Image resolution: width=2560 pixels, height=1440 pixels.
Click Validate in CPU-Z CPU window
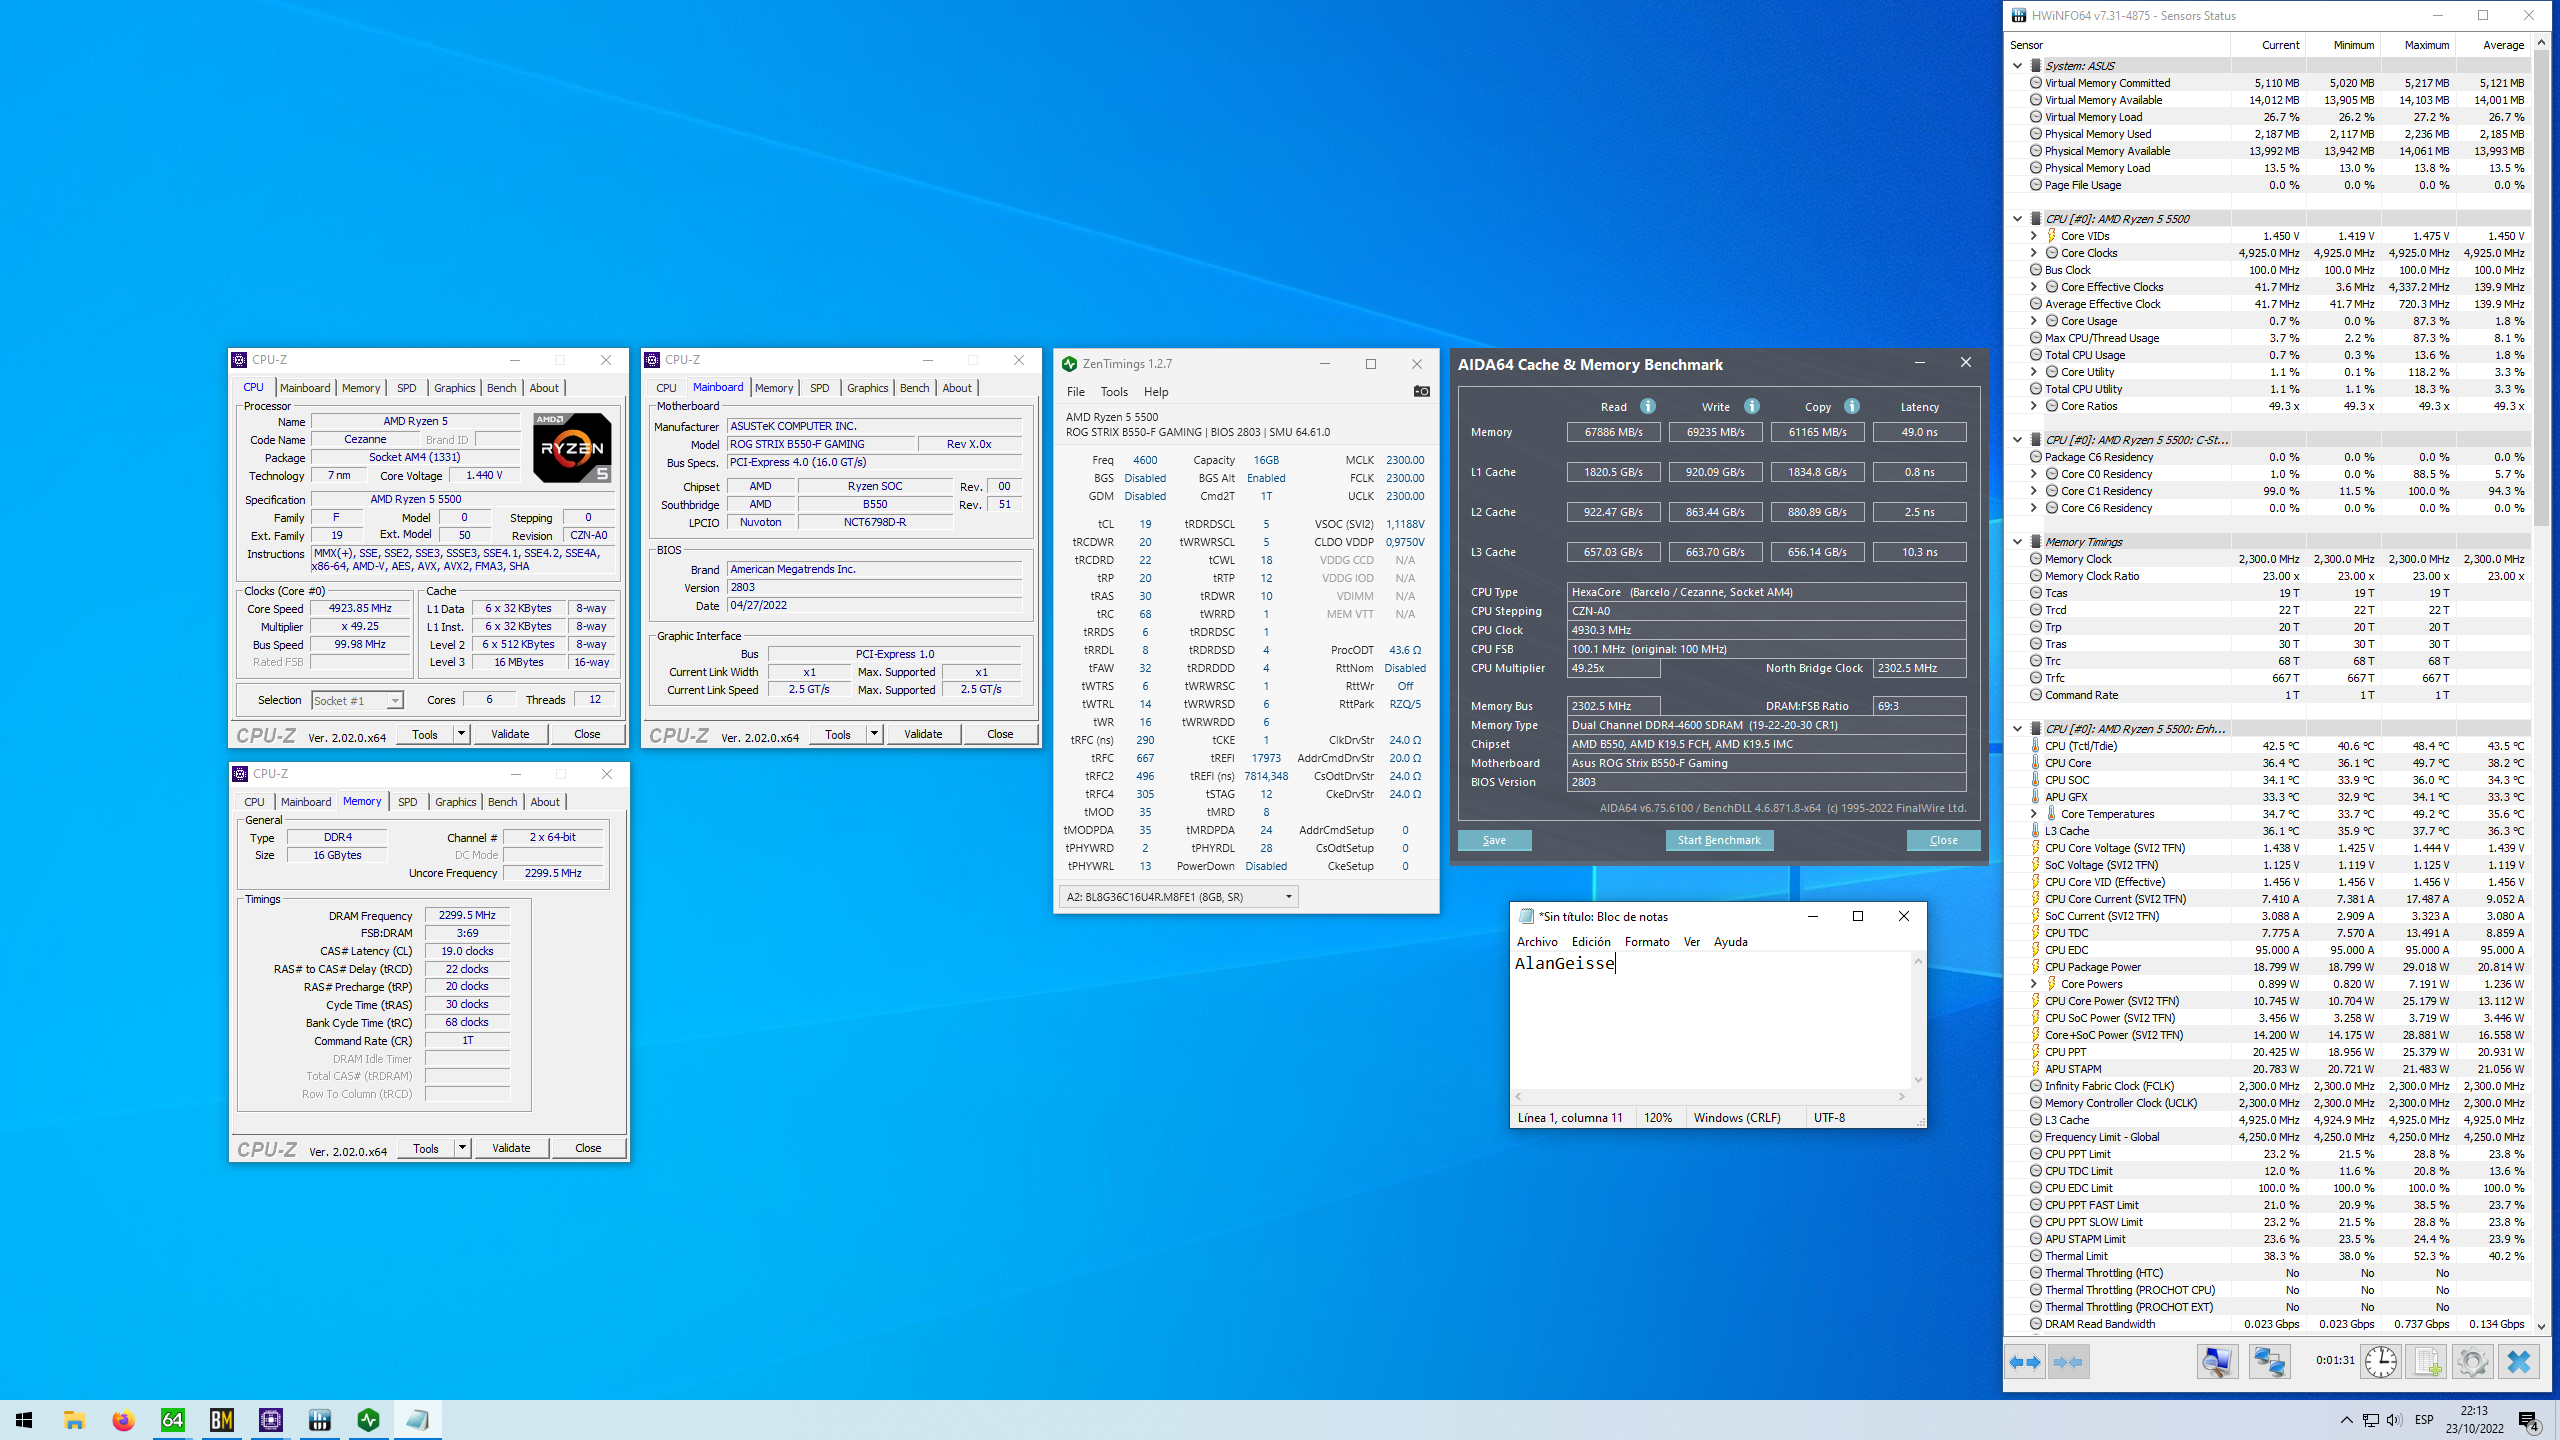[x=510, y=734]
